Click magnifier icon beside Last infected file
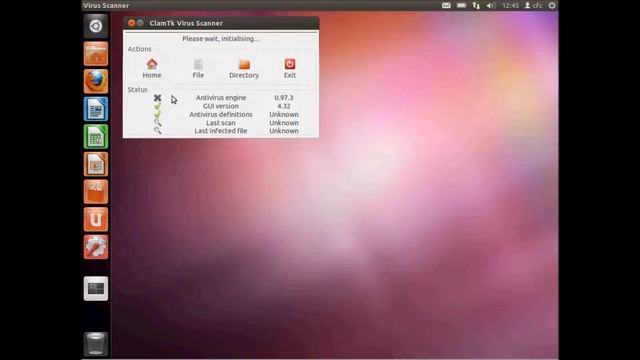Image resolution: width=640 pixels, height=360 pixels. [x=158, y=131]
